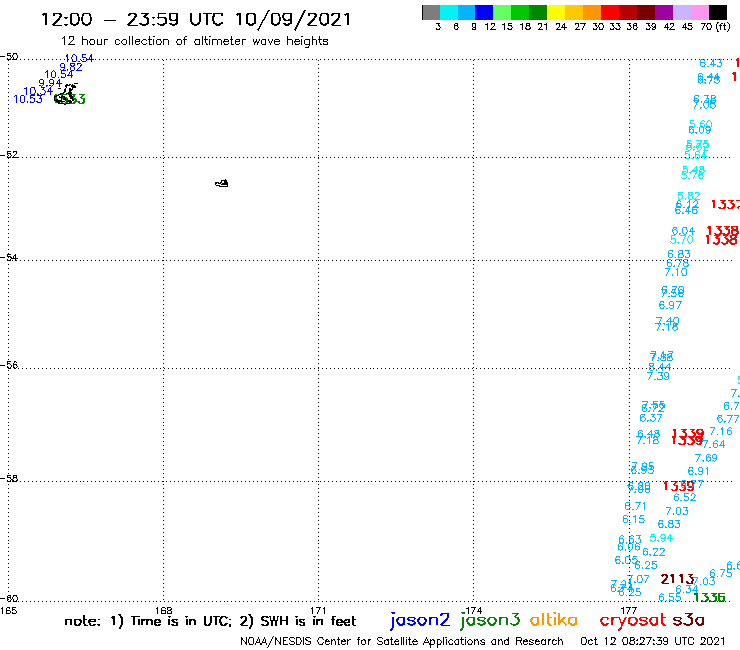Viewport: 740px width, 650px height.
Task: Click the '171' longitude axis label
Action: pyautogui.click(x=319, y=610)
